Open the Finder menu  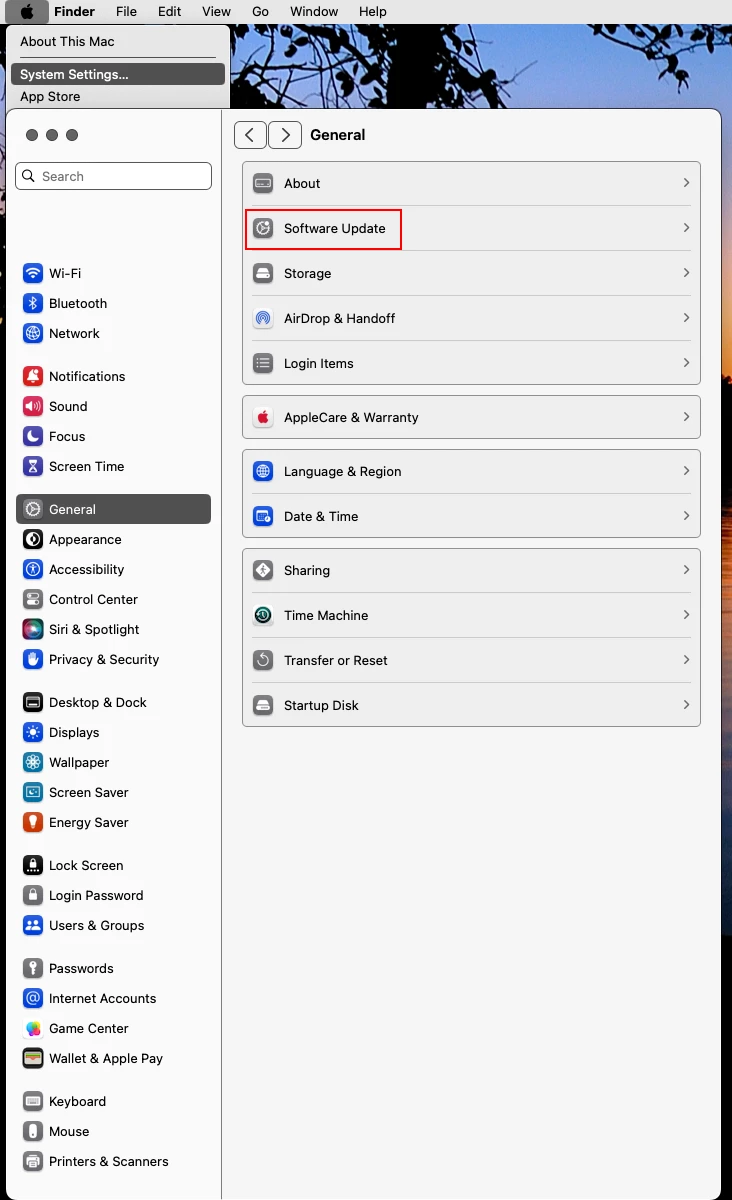74,12
